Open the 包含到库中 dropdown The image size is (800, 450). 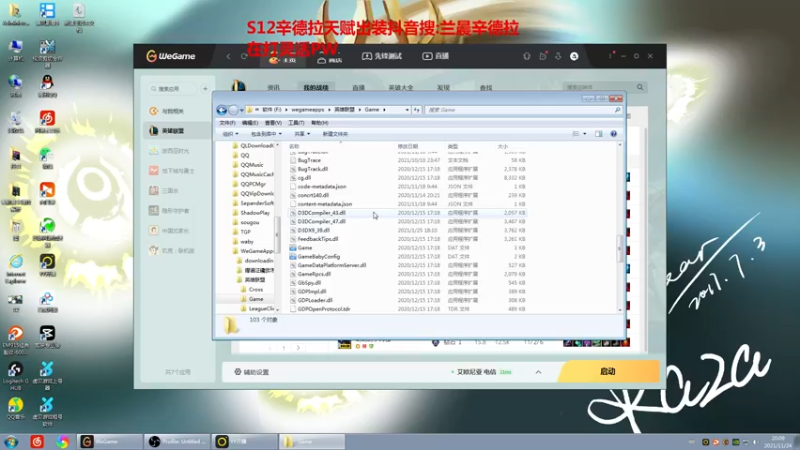point(266,134)
